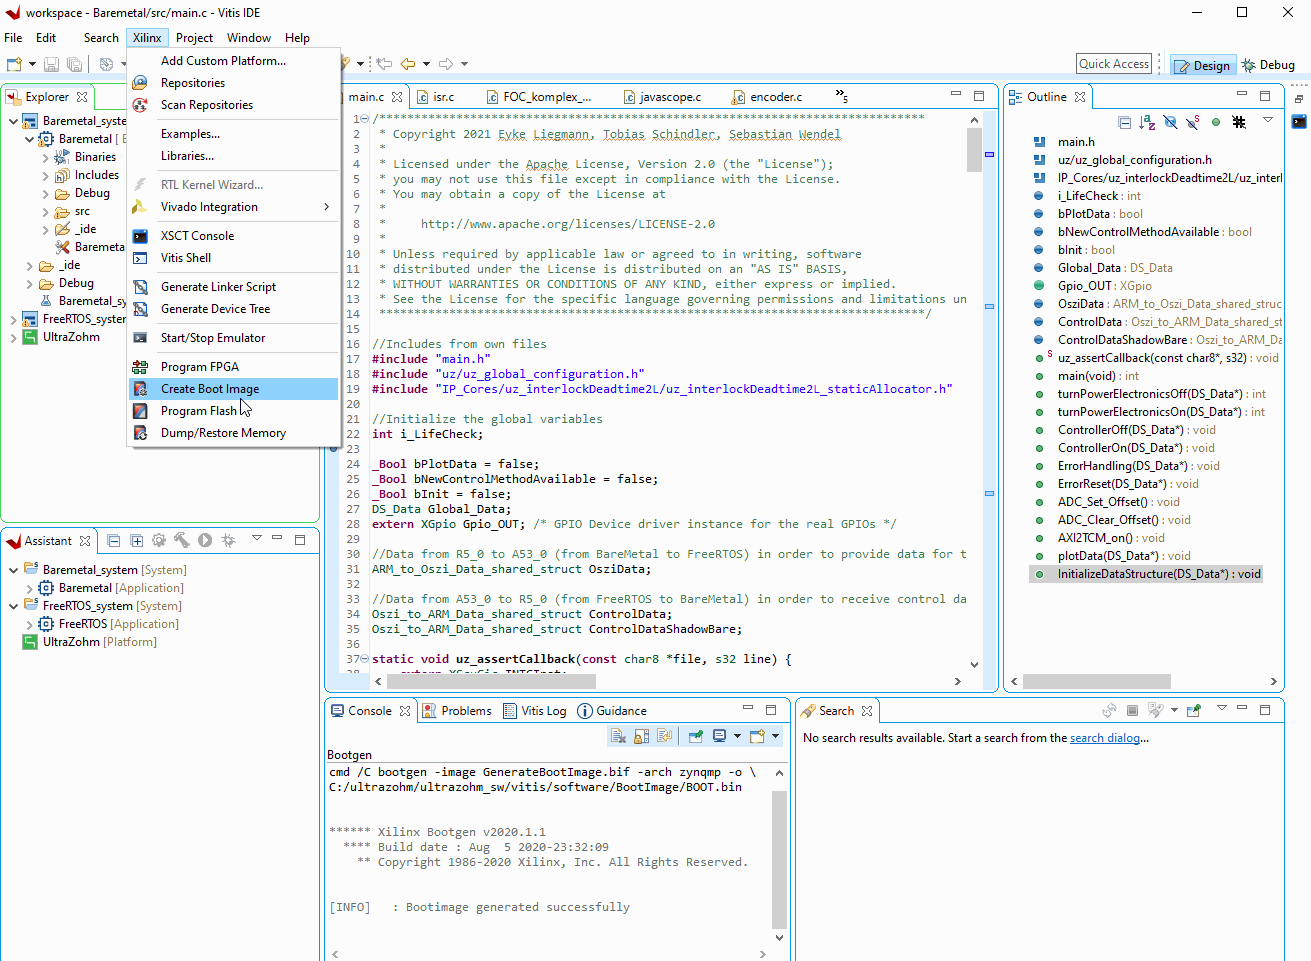
Task: Click the back navigation arrow in toolbar
Action: tap(408, 64)
